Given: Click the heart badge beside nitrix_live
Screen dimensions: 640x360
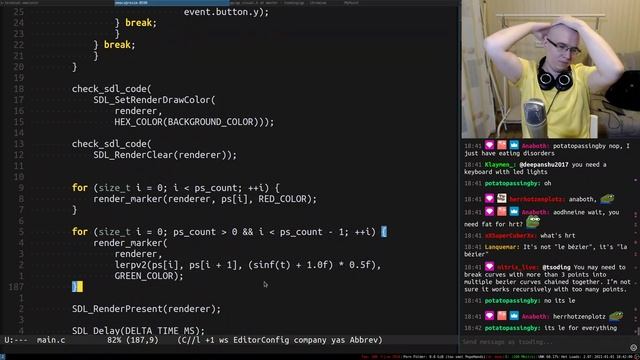Looking at the screenshot, I should coord(489,267).
